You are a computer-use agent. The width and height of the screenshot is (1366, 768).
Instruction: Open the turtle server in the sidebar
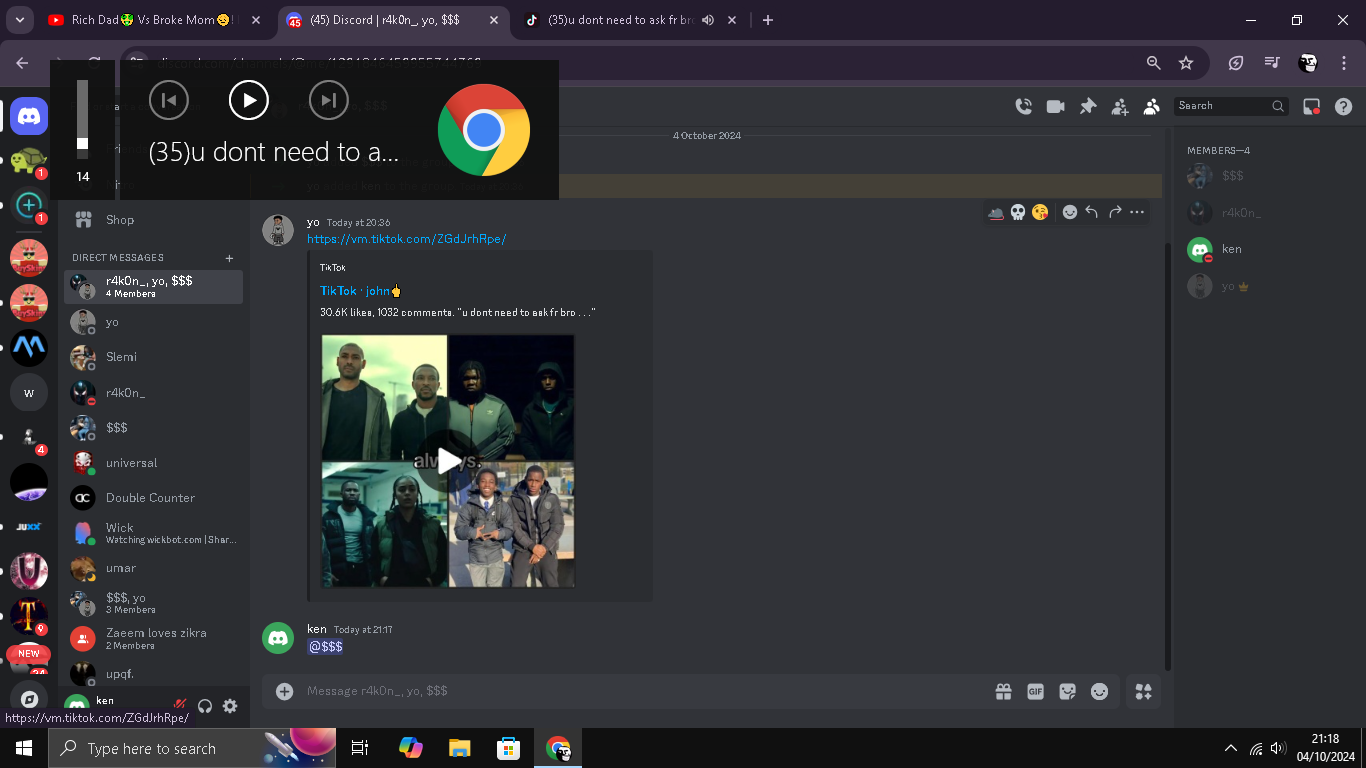29,161
